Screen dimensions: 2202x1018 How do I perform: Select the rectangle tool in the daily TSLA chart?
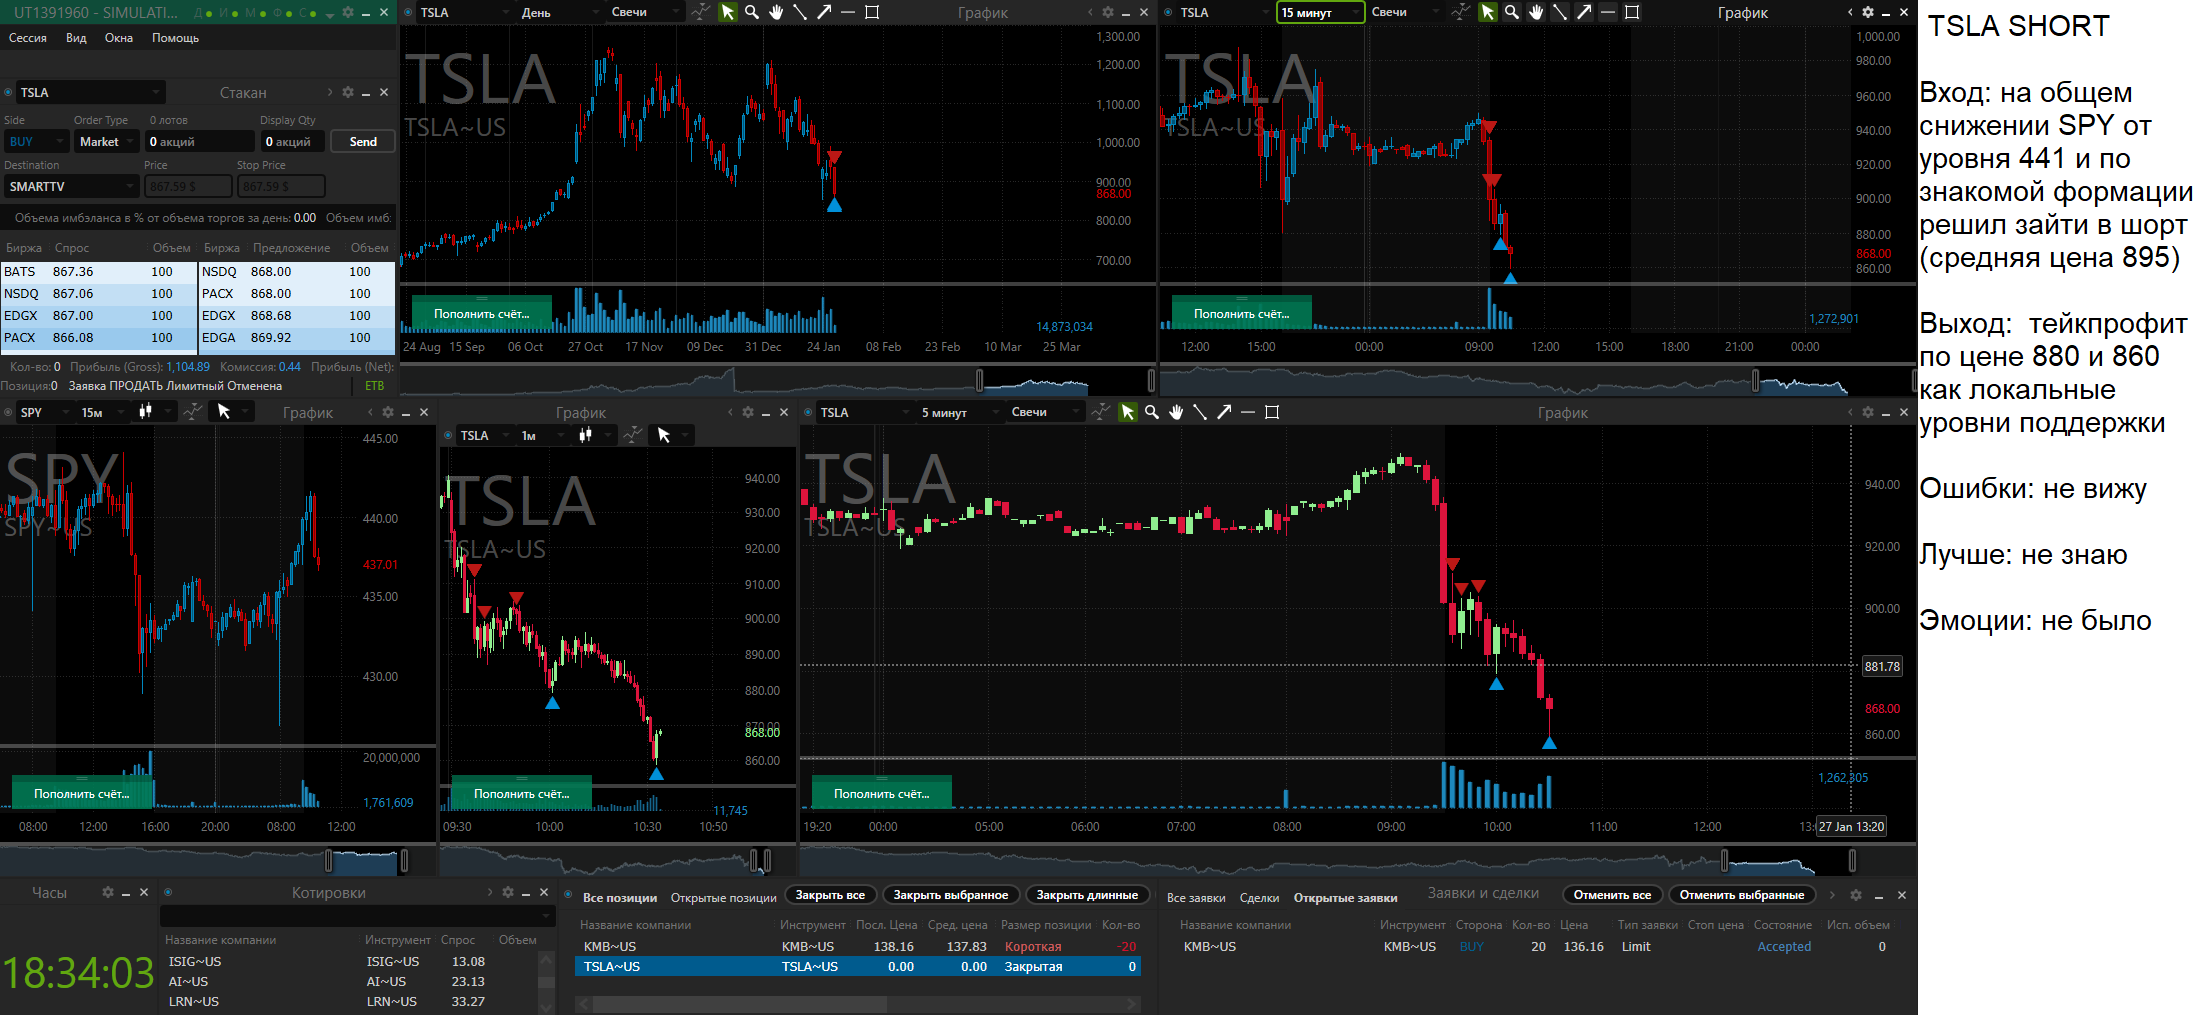click(872, 12)
